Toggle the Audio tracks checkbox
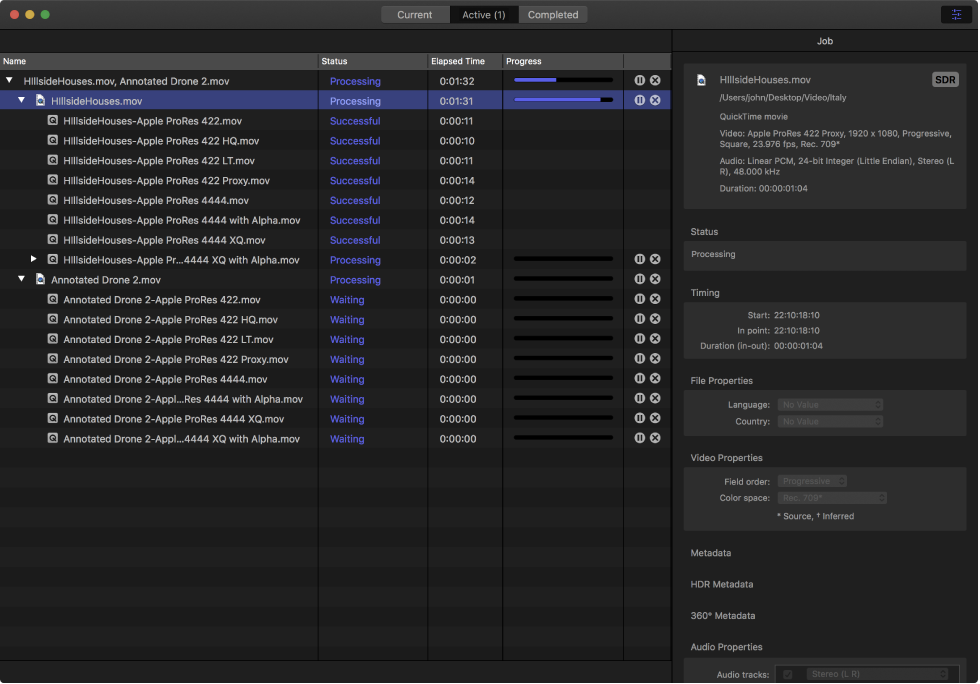980x684 pixels. tap(788, 674)
